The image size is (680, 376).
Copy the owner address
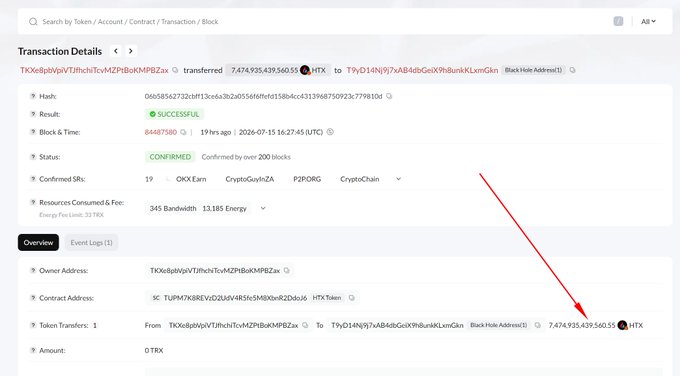tap(287, 270)
